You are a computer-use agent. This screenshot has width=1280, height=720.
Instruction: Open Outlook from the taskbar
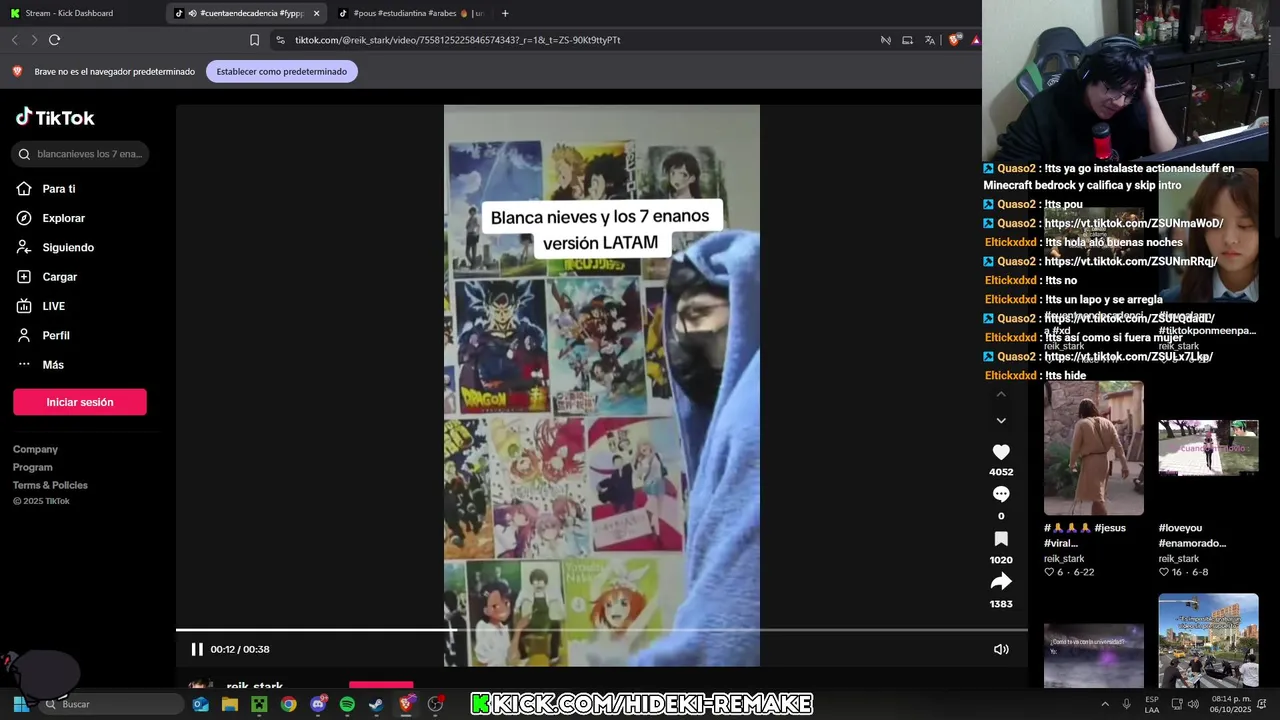[201, 704]
